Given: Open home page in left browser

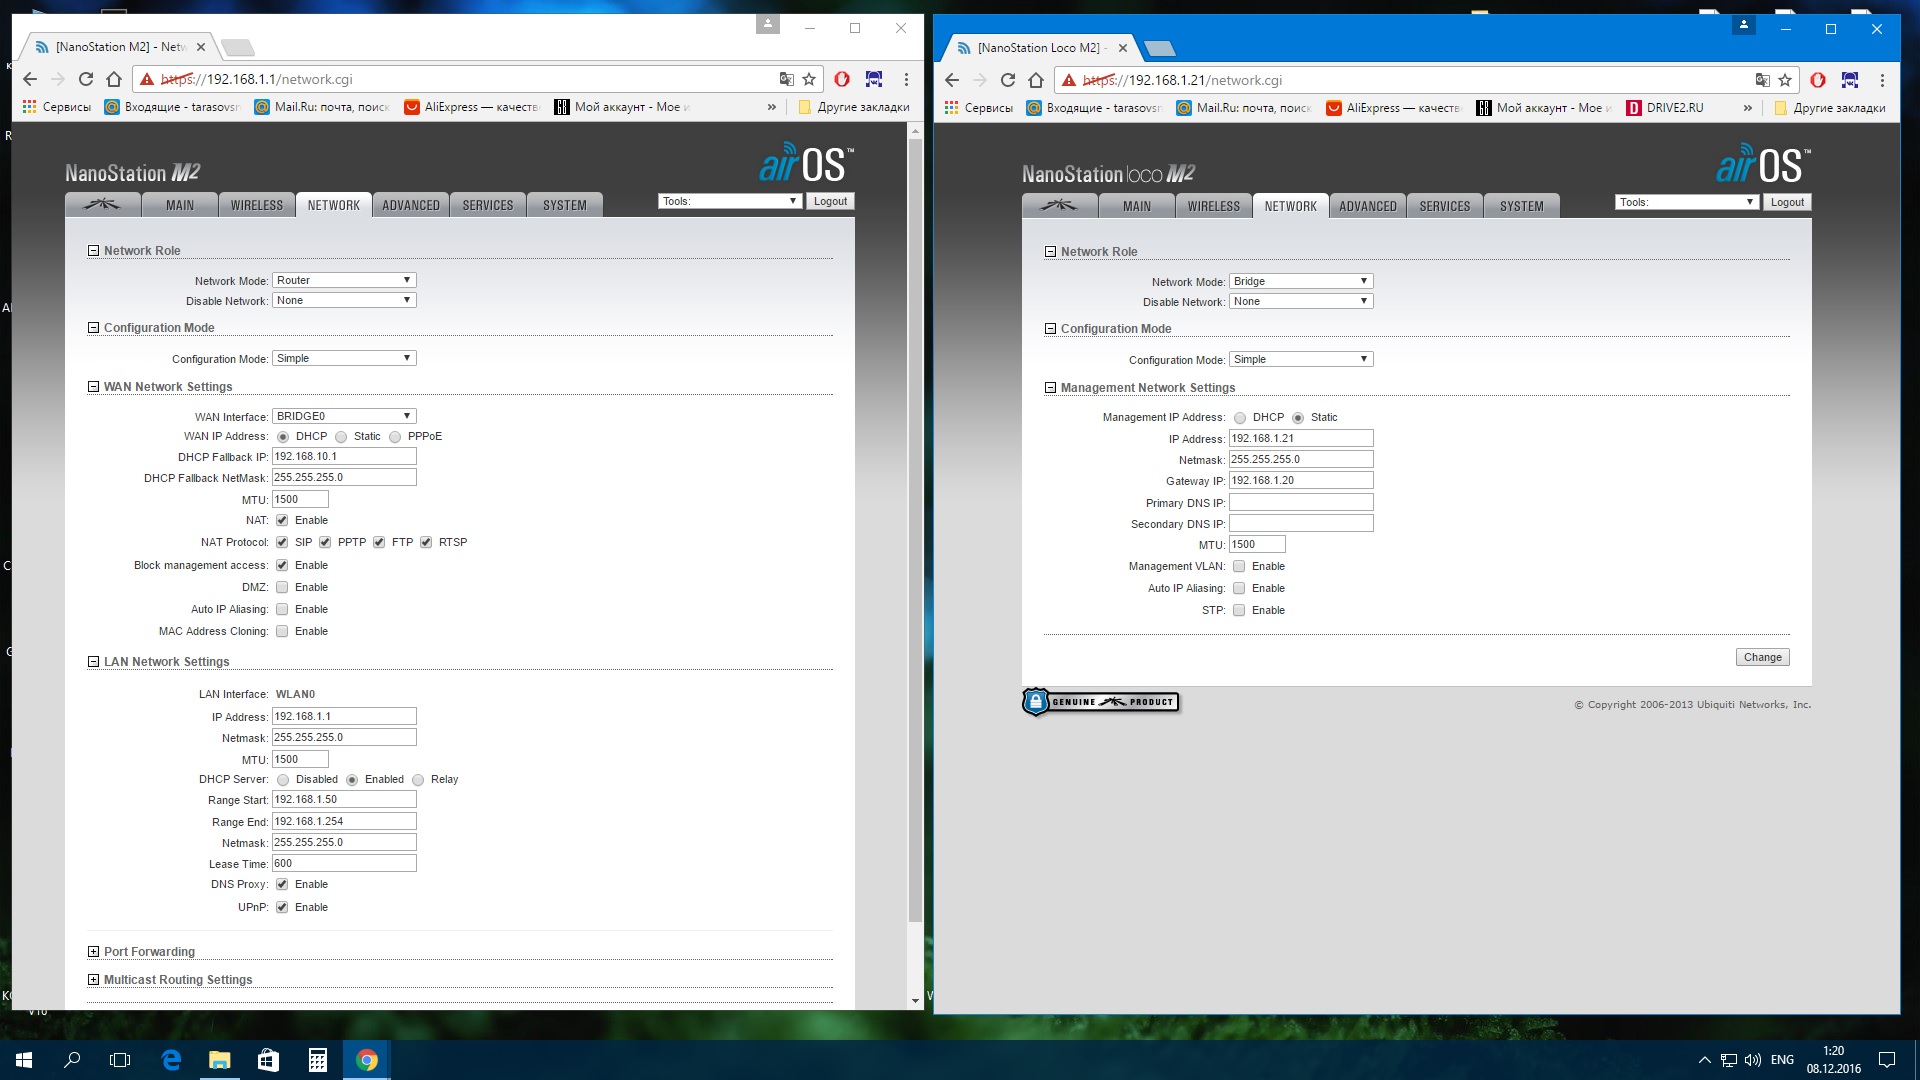Looking at the screenshot, I should tap(114, 79).
